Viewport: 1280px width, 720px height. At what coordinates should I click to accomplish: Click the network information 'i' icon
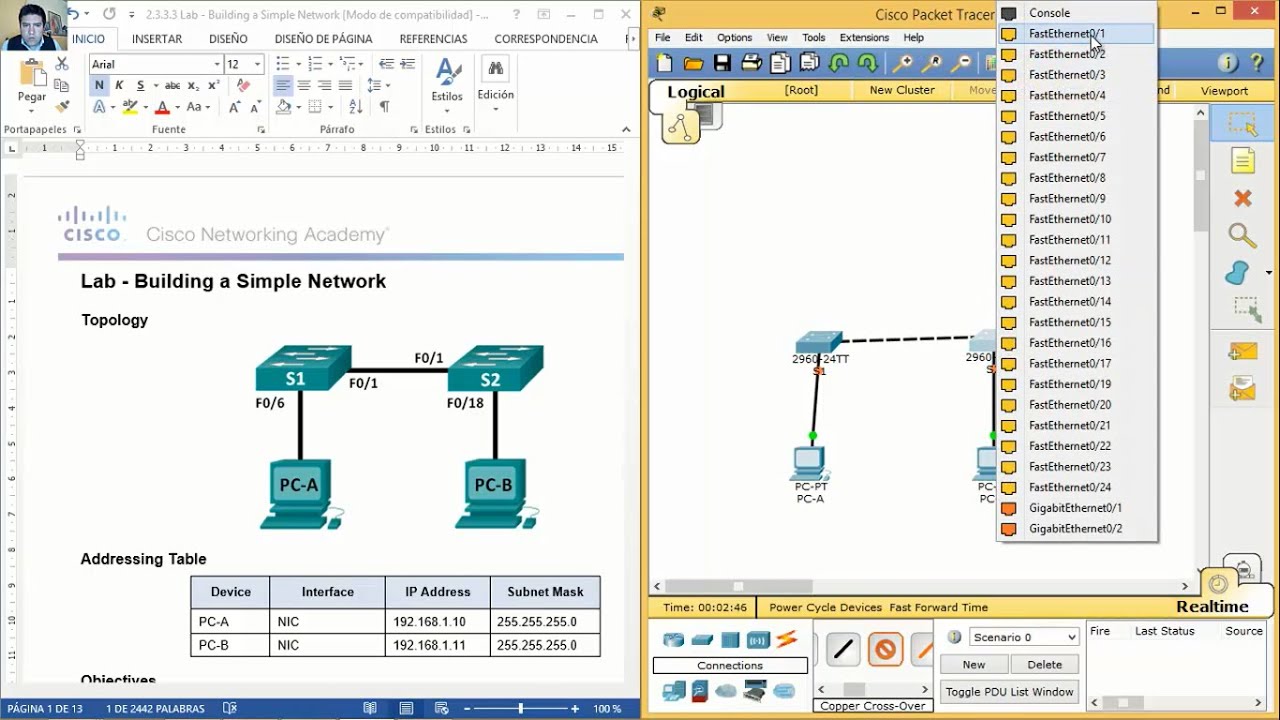point(1228,63)
